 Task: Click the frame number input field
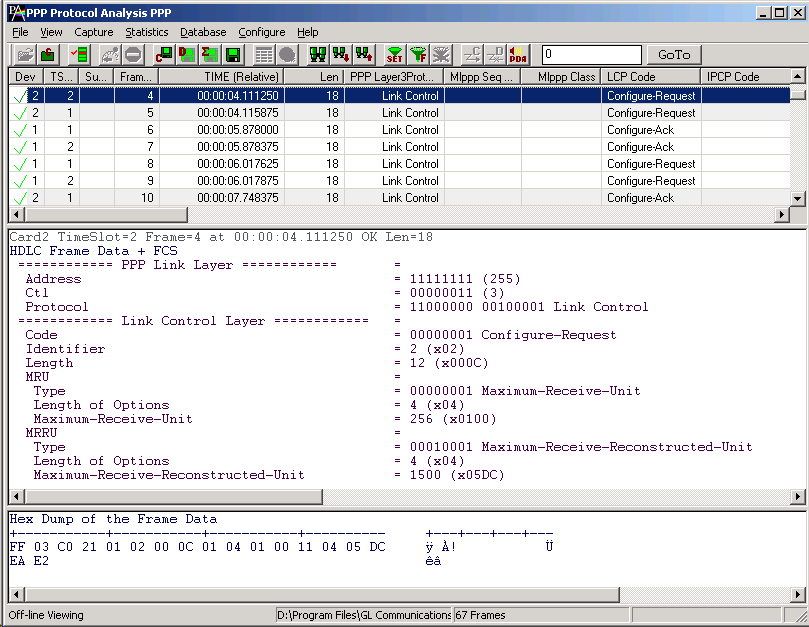point(591,54)
